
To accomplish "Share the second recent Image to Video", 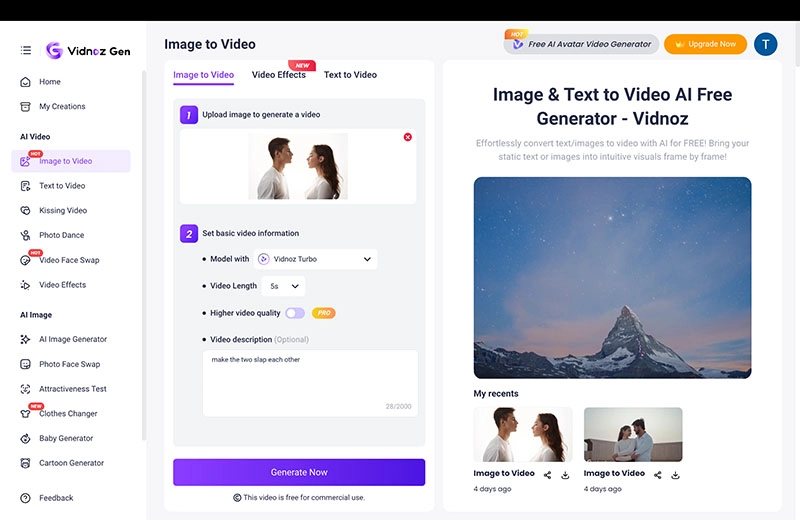I will pos(658,475).
